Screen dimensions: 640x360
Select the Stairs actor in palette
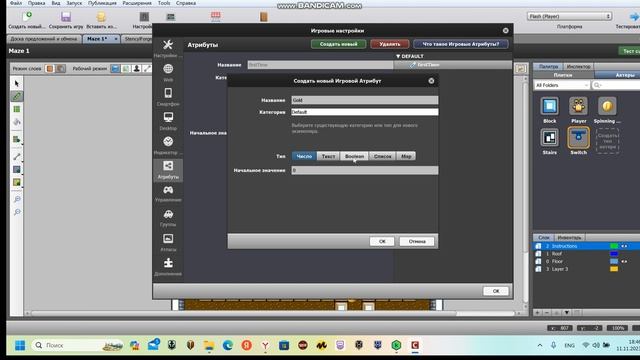coord(549,138)
